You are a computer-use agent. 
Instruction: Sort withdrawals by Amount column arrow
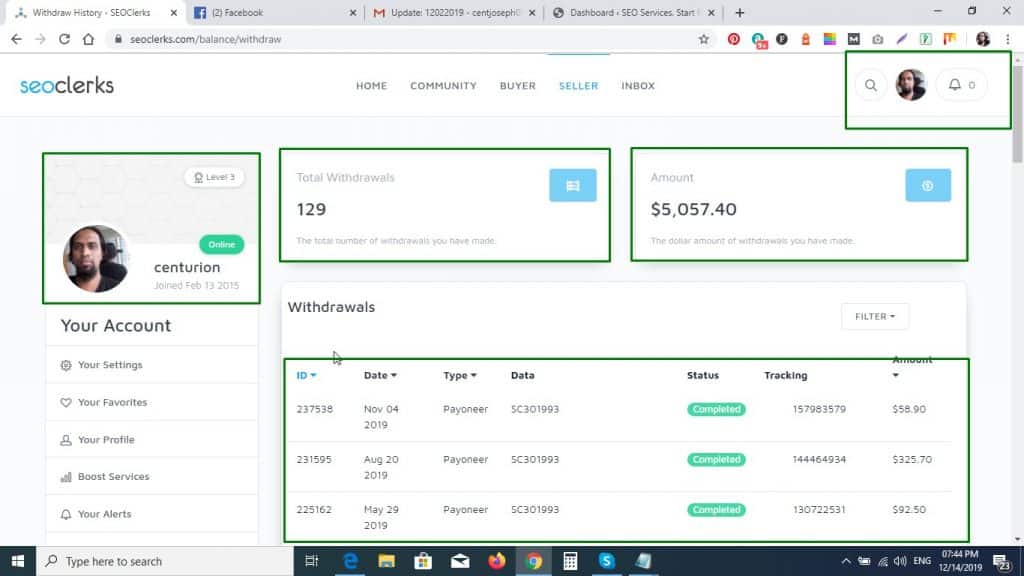[x=895, y=376]
